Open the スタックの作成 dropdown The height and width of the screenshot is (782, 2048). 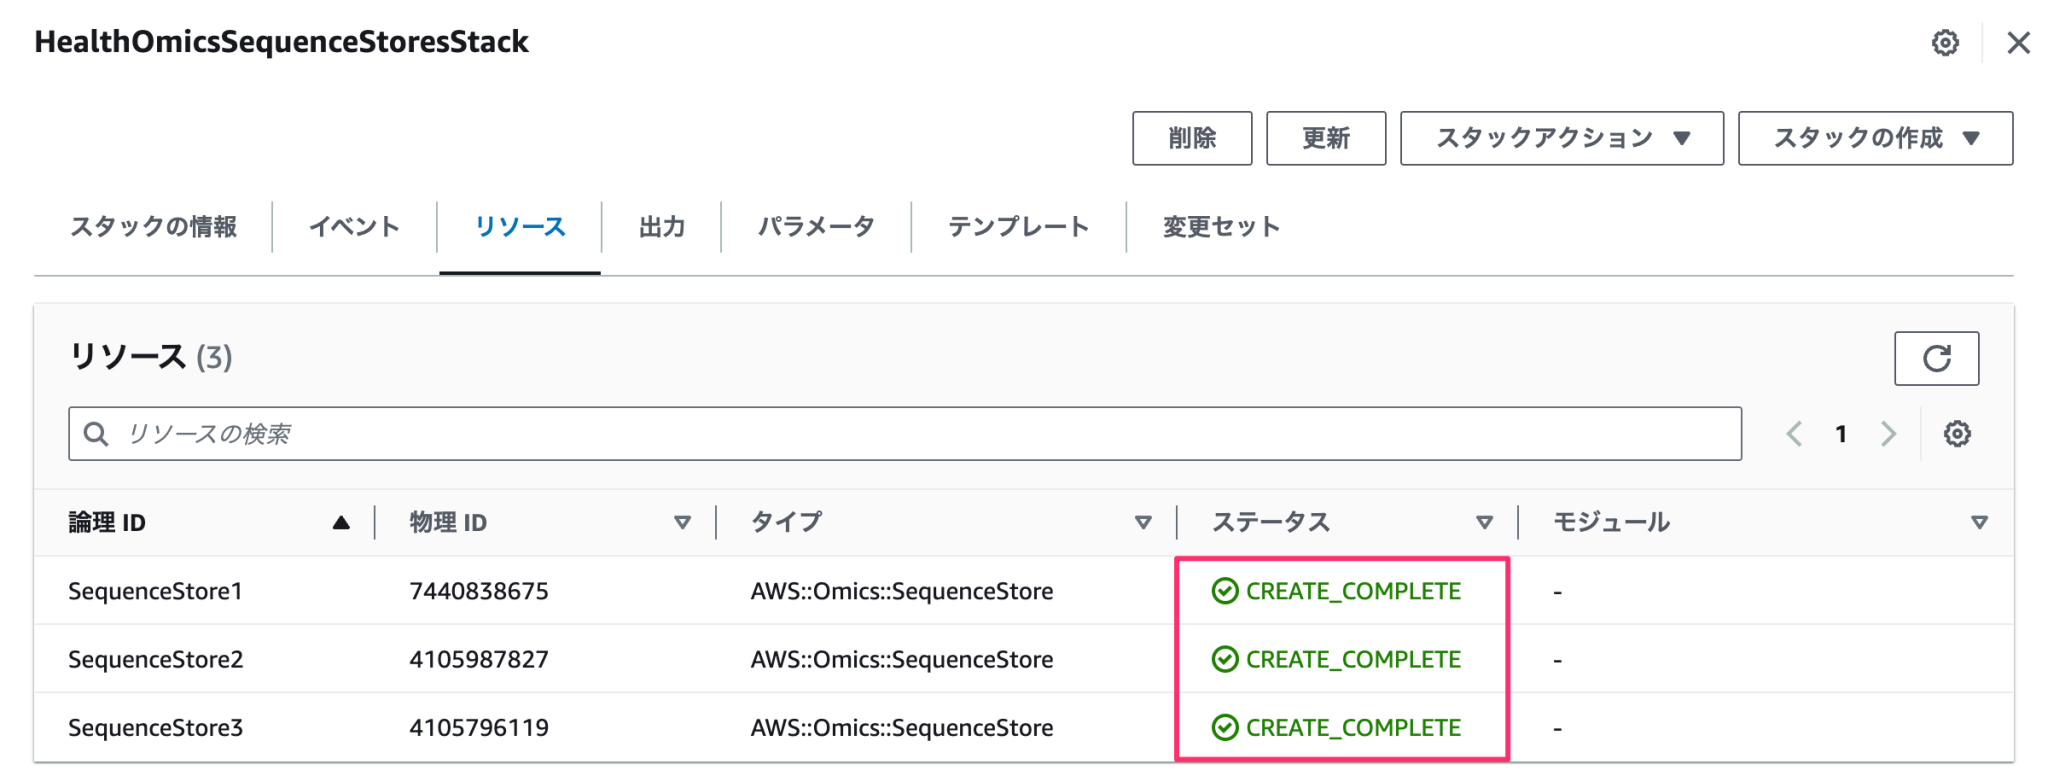click(1875, 138)
